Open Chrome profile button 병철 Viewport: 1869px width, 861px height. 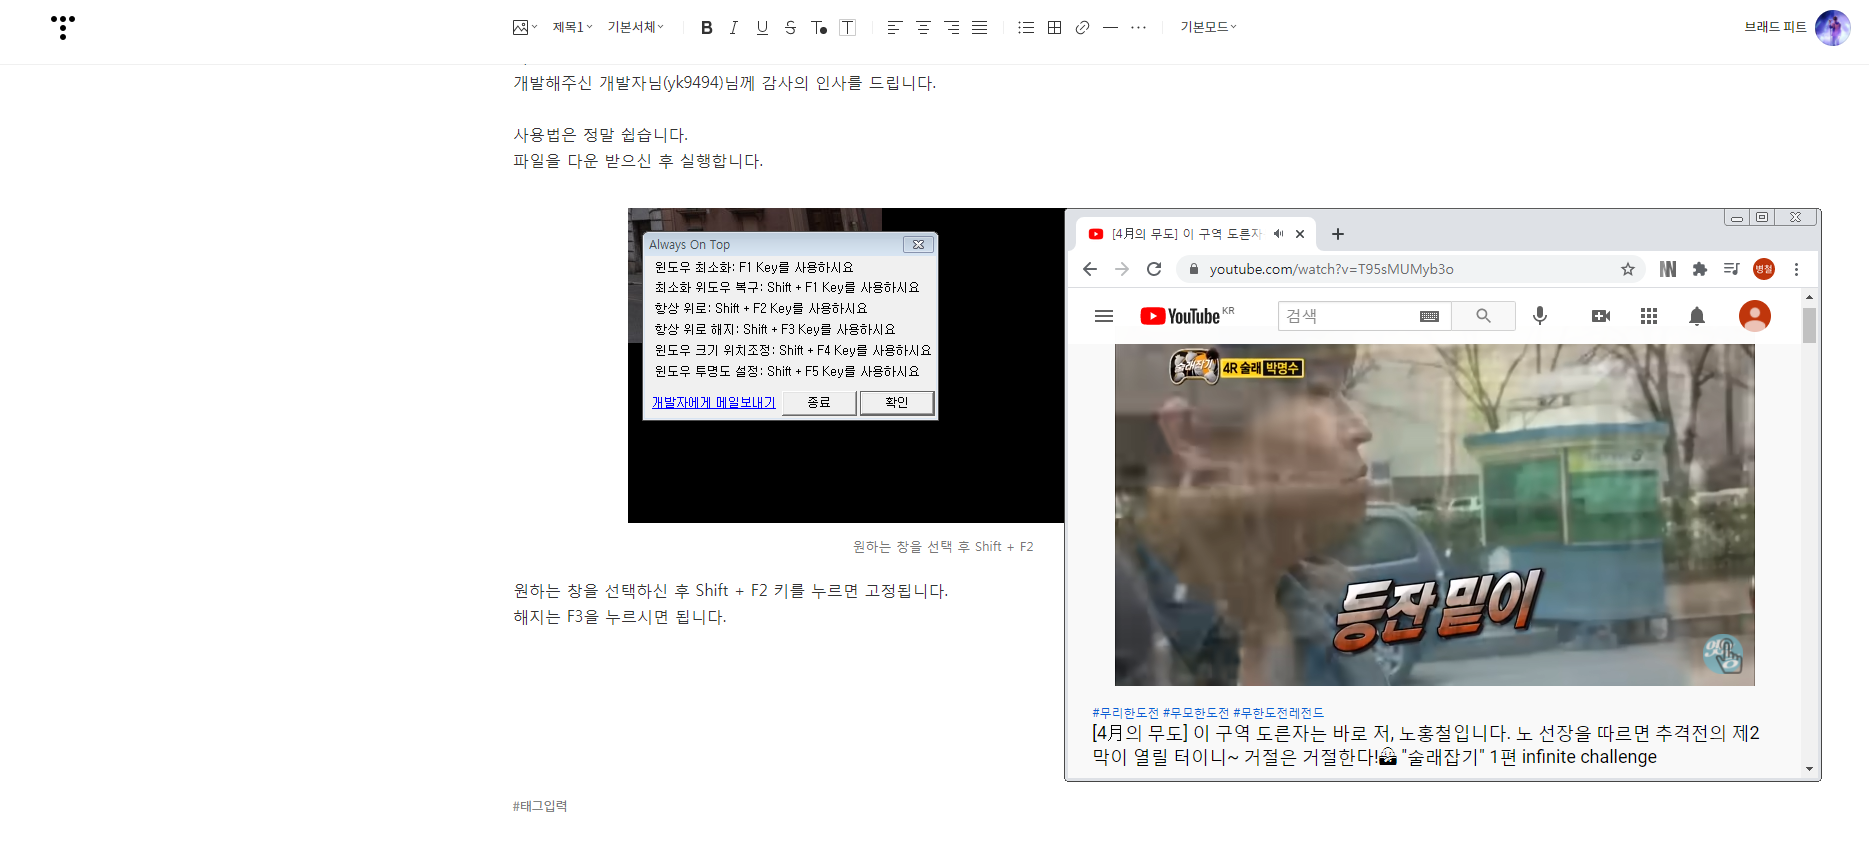click(x=1764, y=269)
